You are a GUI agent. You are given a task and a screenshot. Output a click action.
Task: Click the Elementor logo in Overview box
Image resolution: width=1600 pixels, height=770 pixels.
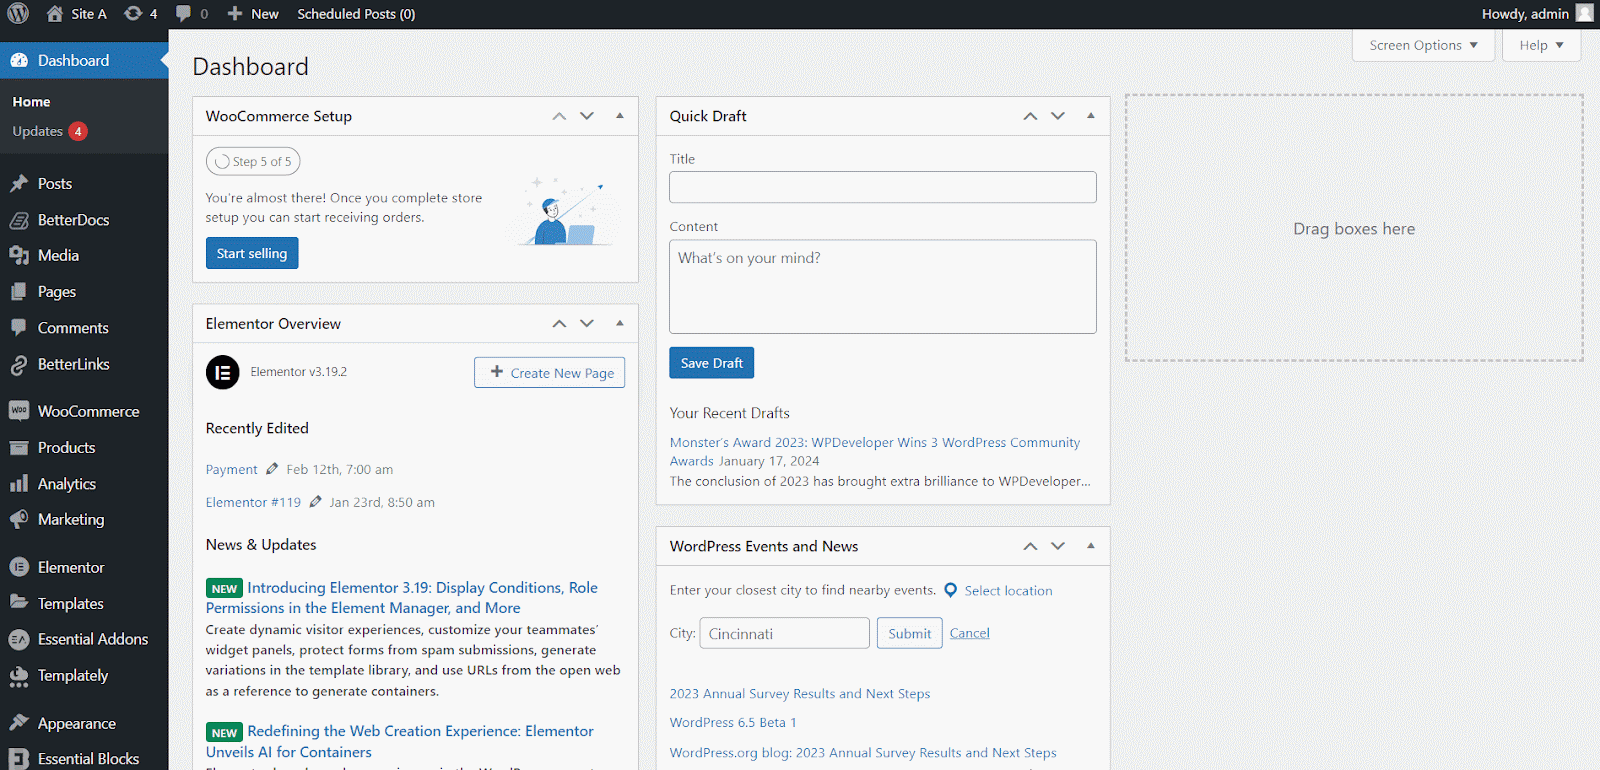pyautogui.click(x=223, y=372)
